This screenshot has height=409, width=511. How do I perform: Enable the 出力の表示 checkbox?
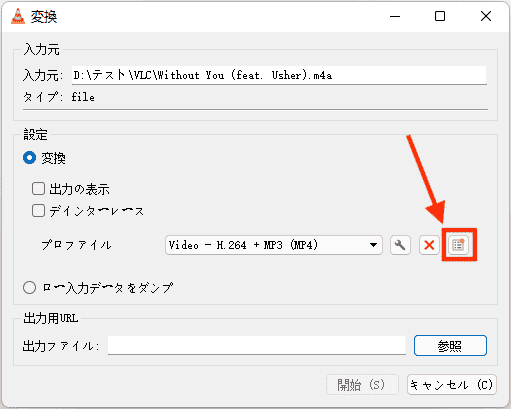tap(38, 188)
